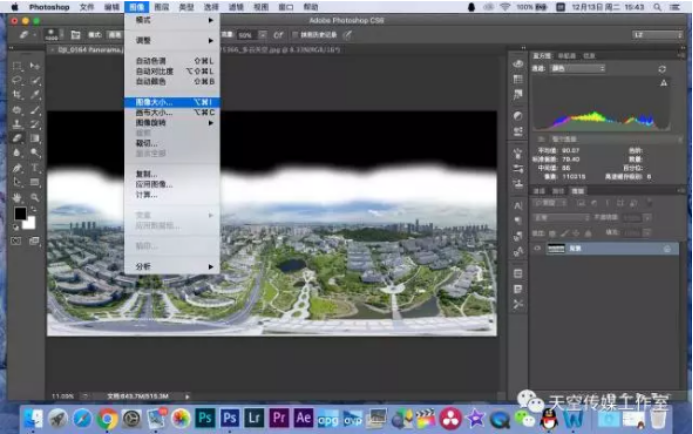Screen dimensions: 693x434
Task: Select the Hand tool
Action: pyautogui.click(x=18, y=197)
